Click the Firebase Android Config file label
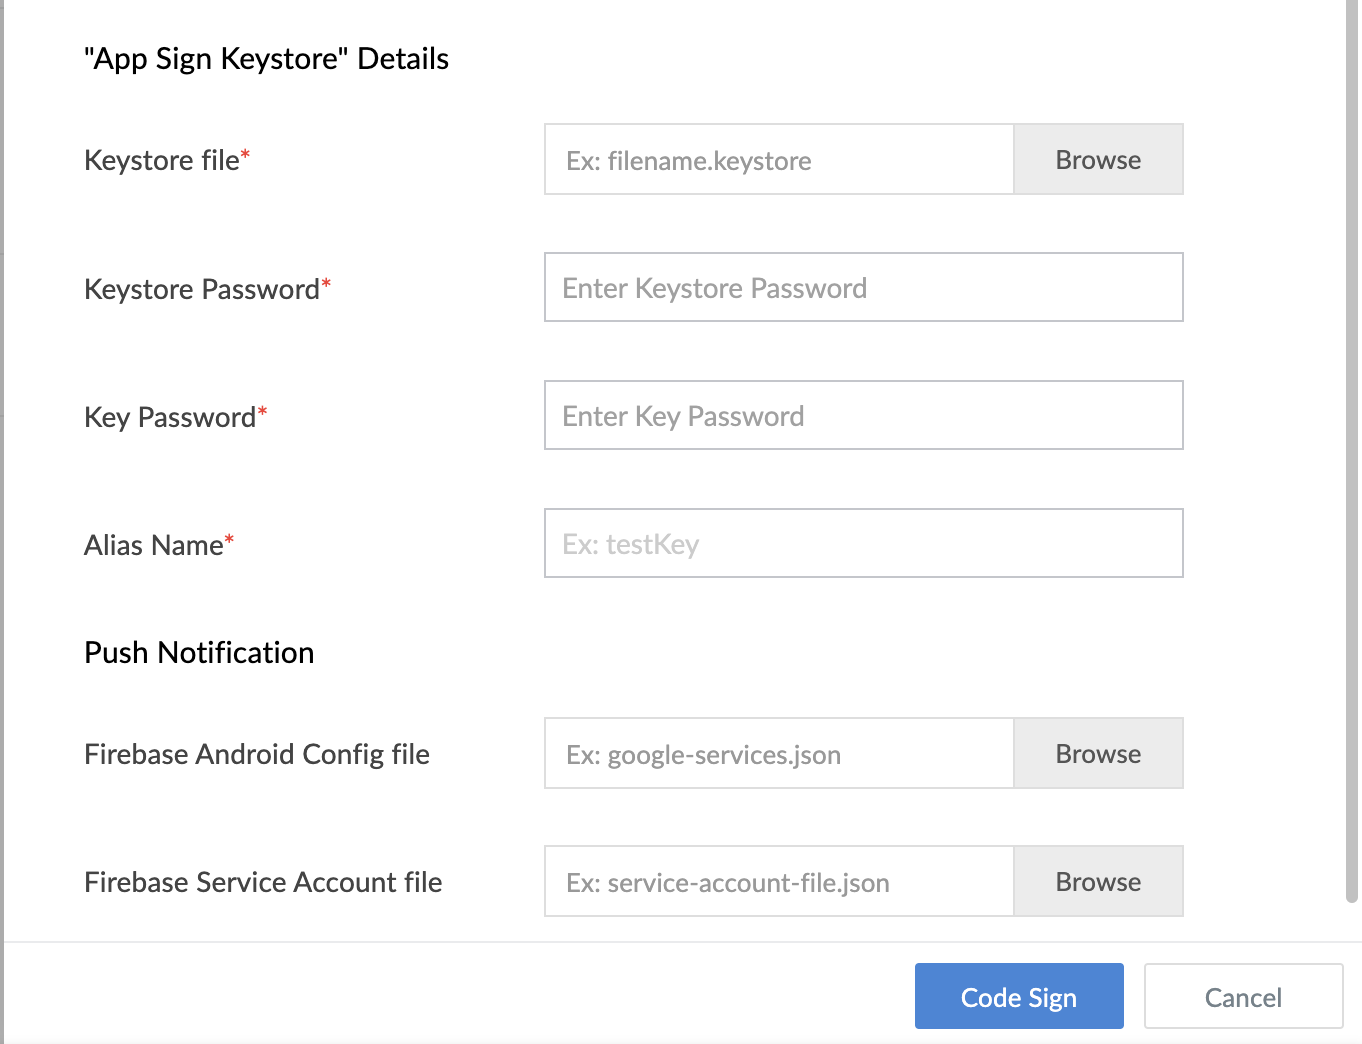Screen dimensions: 1362x1044 257,755
